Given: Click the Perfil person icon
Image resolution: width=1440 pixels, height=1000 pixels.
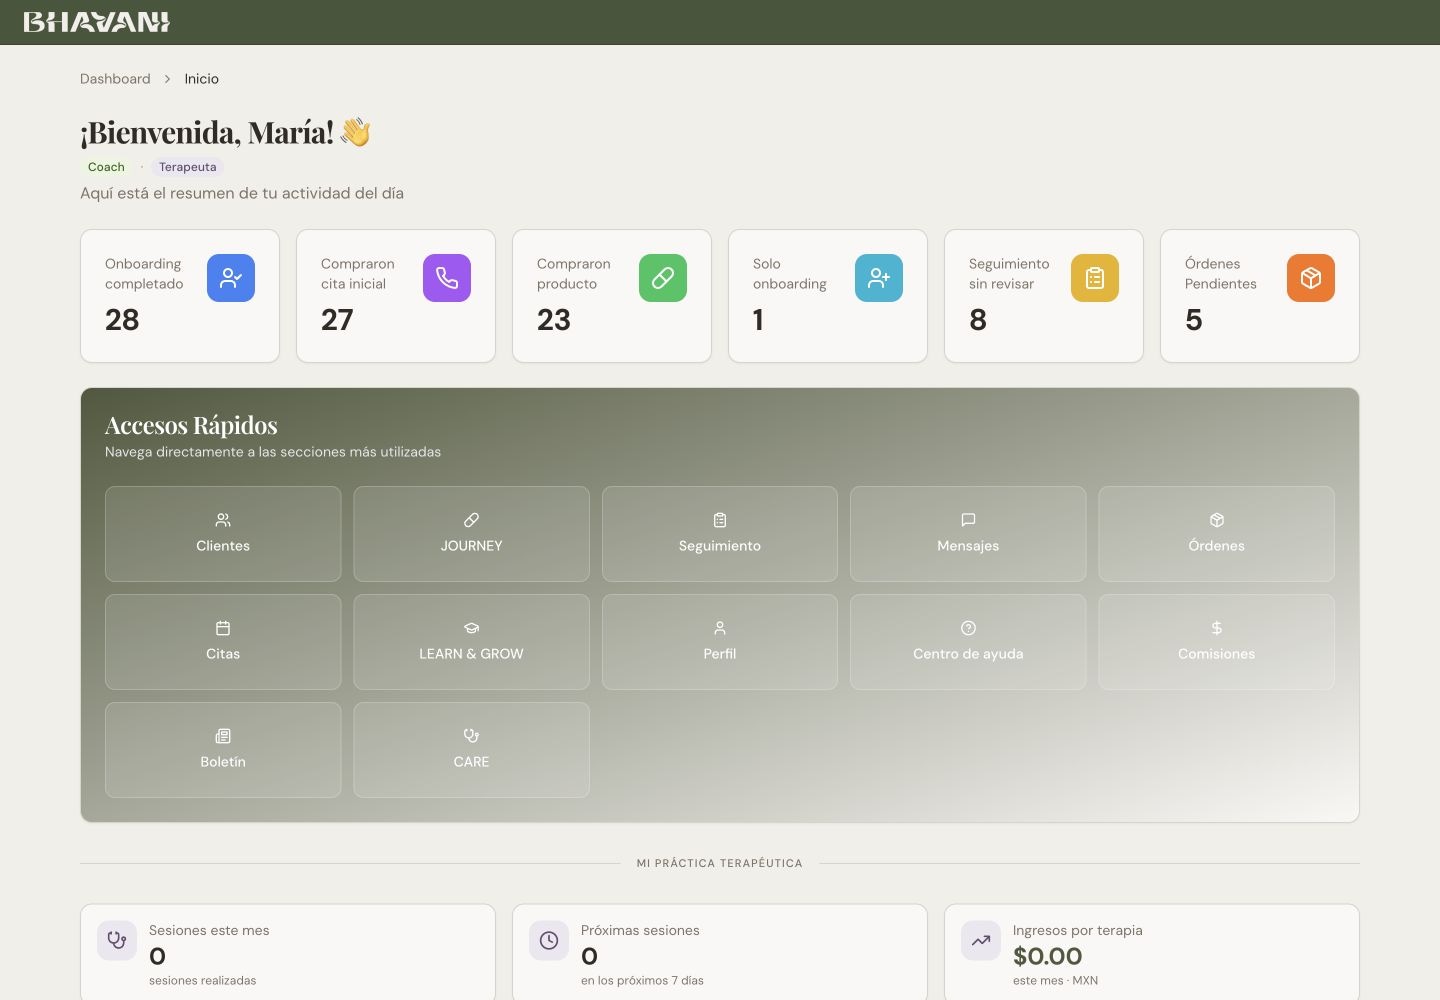Looking at the screenshot, I should point(720,628).
